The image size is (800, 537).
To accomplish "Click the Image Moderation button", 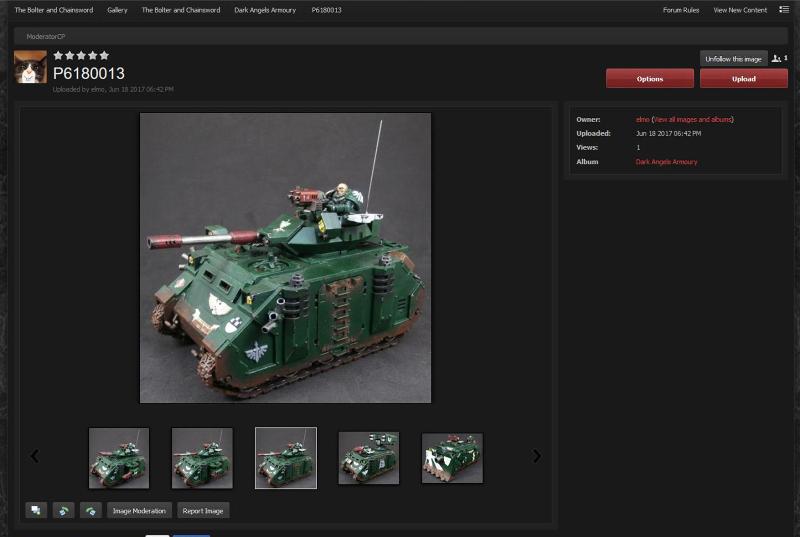I will pos(139,510).
